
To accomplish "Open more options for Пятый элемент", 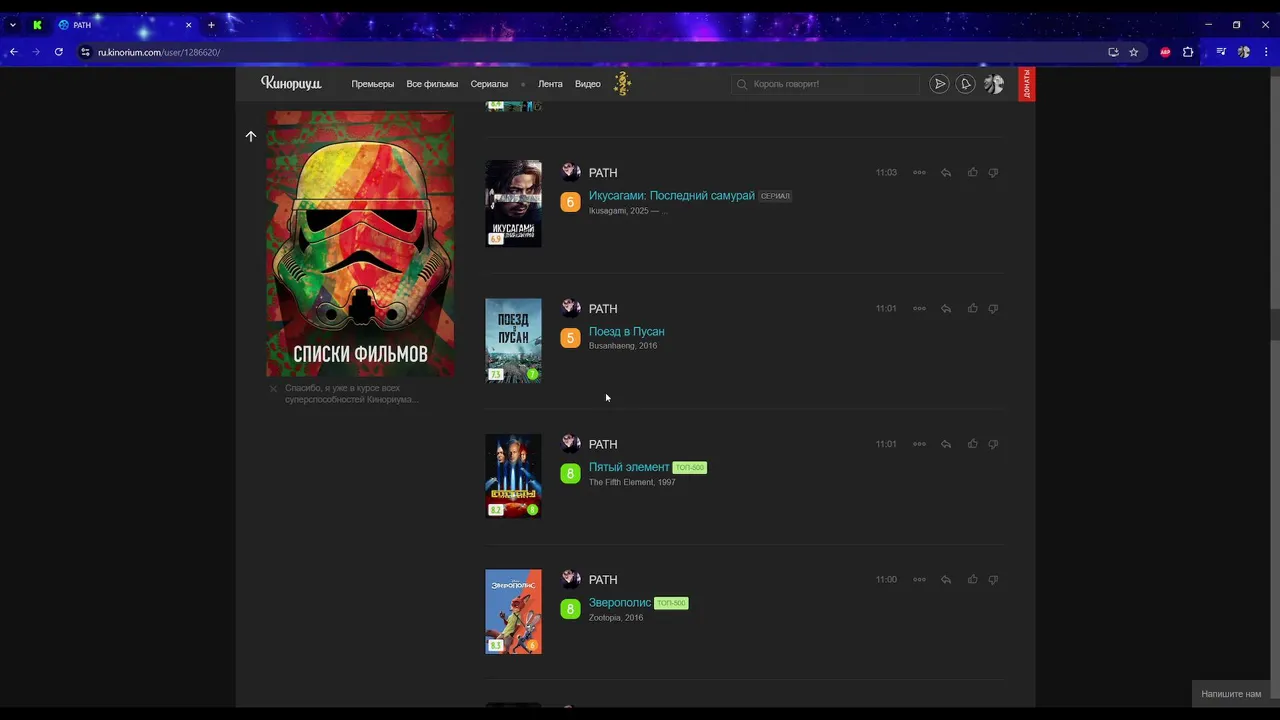I will coord(919,444).
